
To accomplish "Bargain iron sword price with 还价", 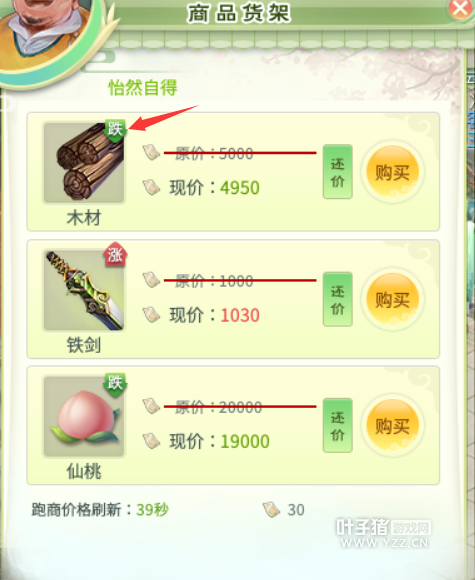I will click(337, 299).
